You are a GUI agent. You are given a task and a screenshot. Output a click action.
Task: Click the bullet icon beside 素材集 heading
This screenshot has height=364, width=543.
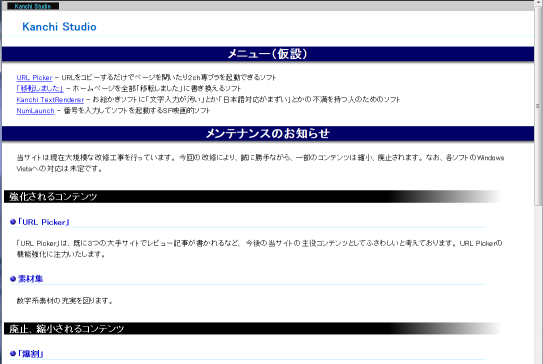click(13, 279)
